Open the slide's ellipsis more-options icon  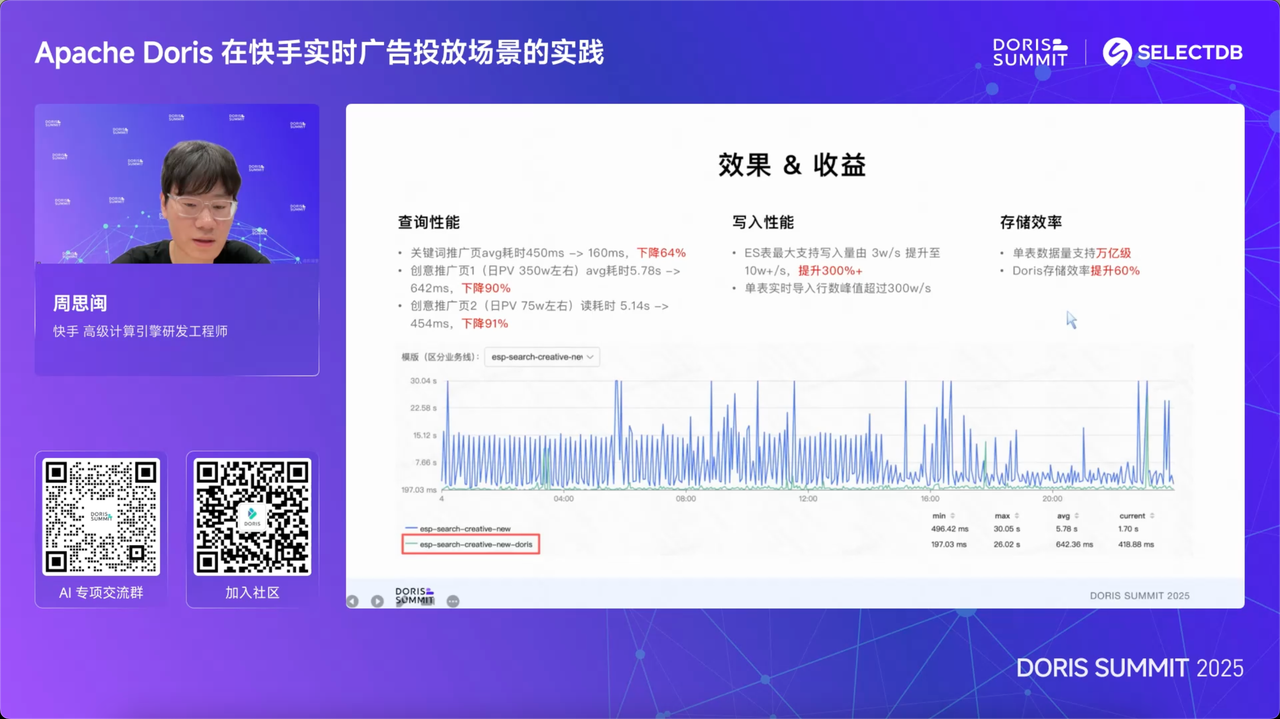point(453,601)
